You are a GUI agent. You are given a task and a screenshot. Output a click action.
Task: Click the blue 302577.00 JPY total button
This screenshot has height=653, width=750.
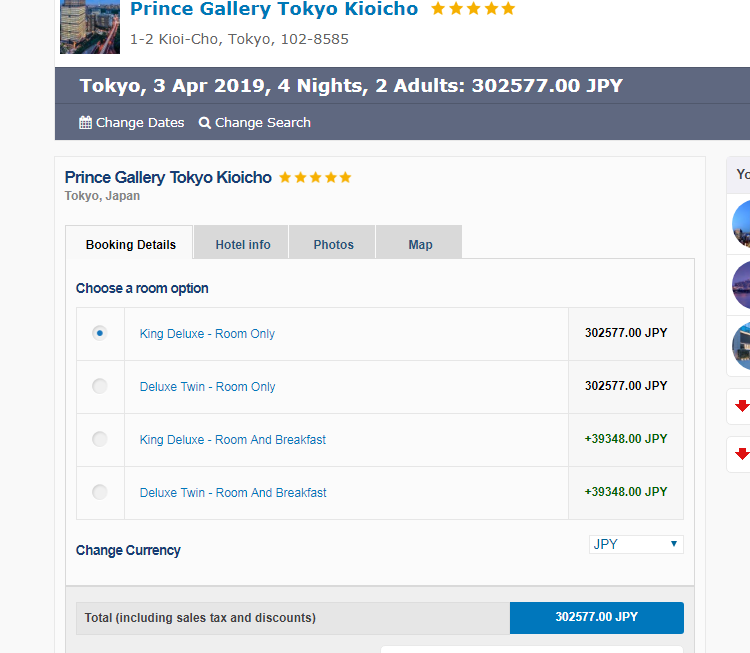click(597, 618)
